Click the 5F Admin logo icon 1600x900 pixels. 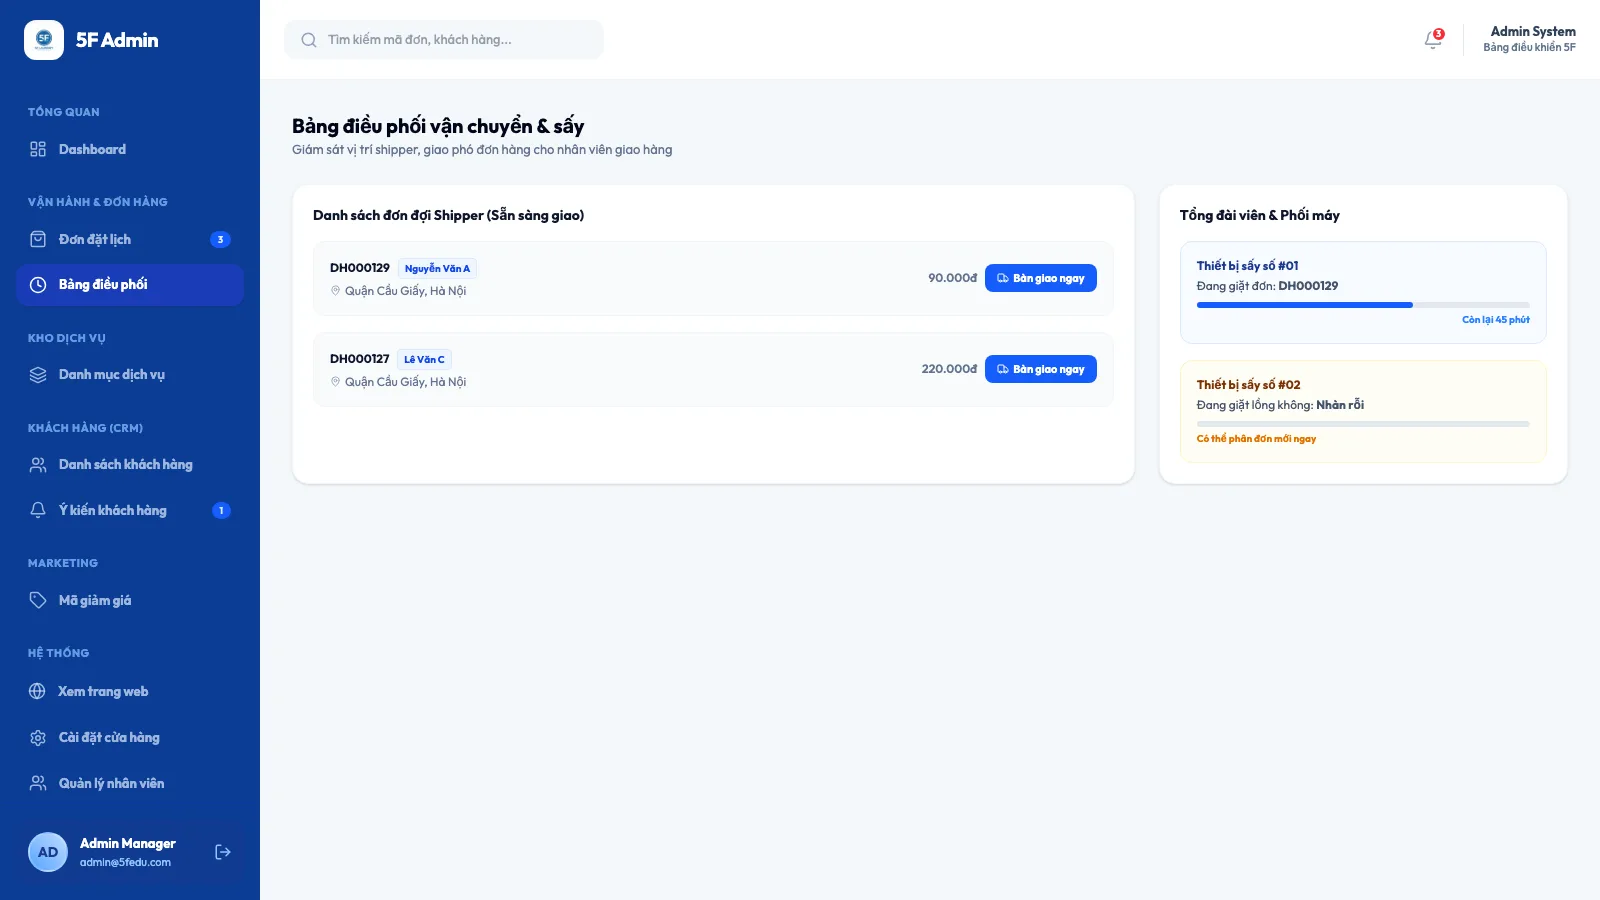click(x=44, y=40)
